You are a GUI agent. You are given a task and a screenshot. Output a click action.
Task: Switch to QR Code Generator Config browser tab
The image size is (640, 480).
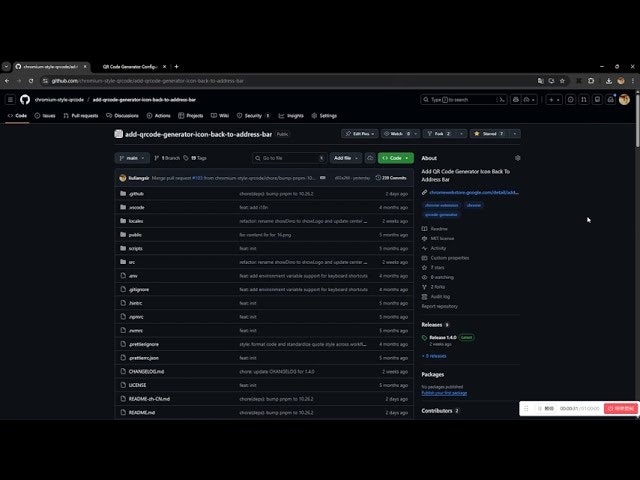pyautogui.click(x=130, y=67)
